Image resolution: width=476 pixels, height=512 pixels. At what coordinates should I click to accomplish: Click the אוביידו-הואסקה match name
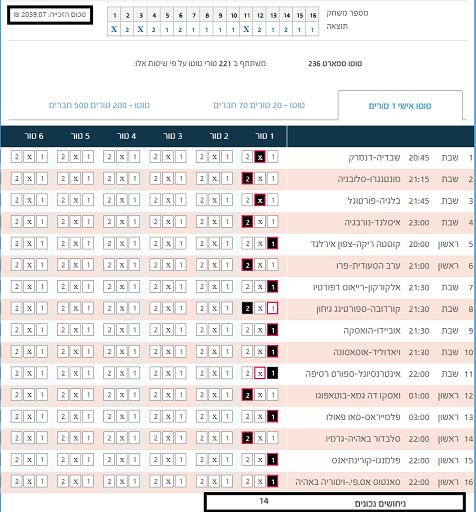372,330
